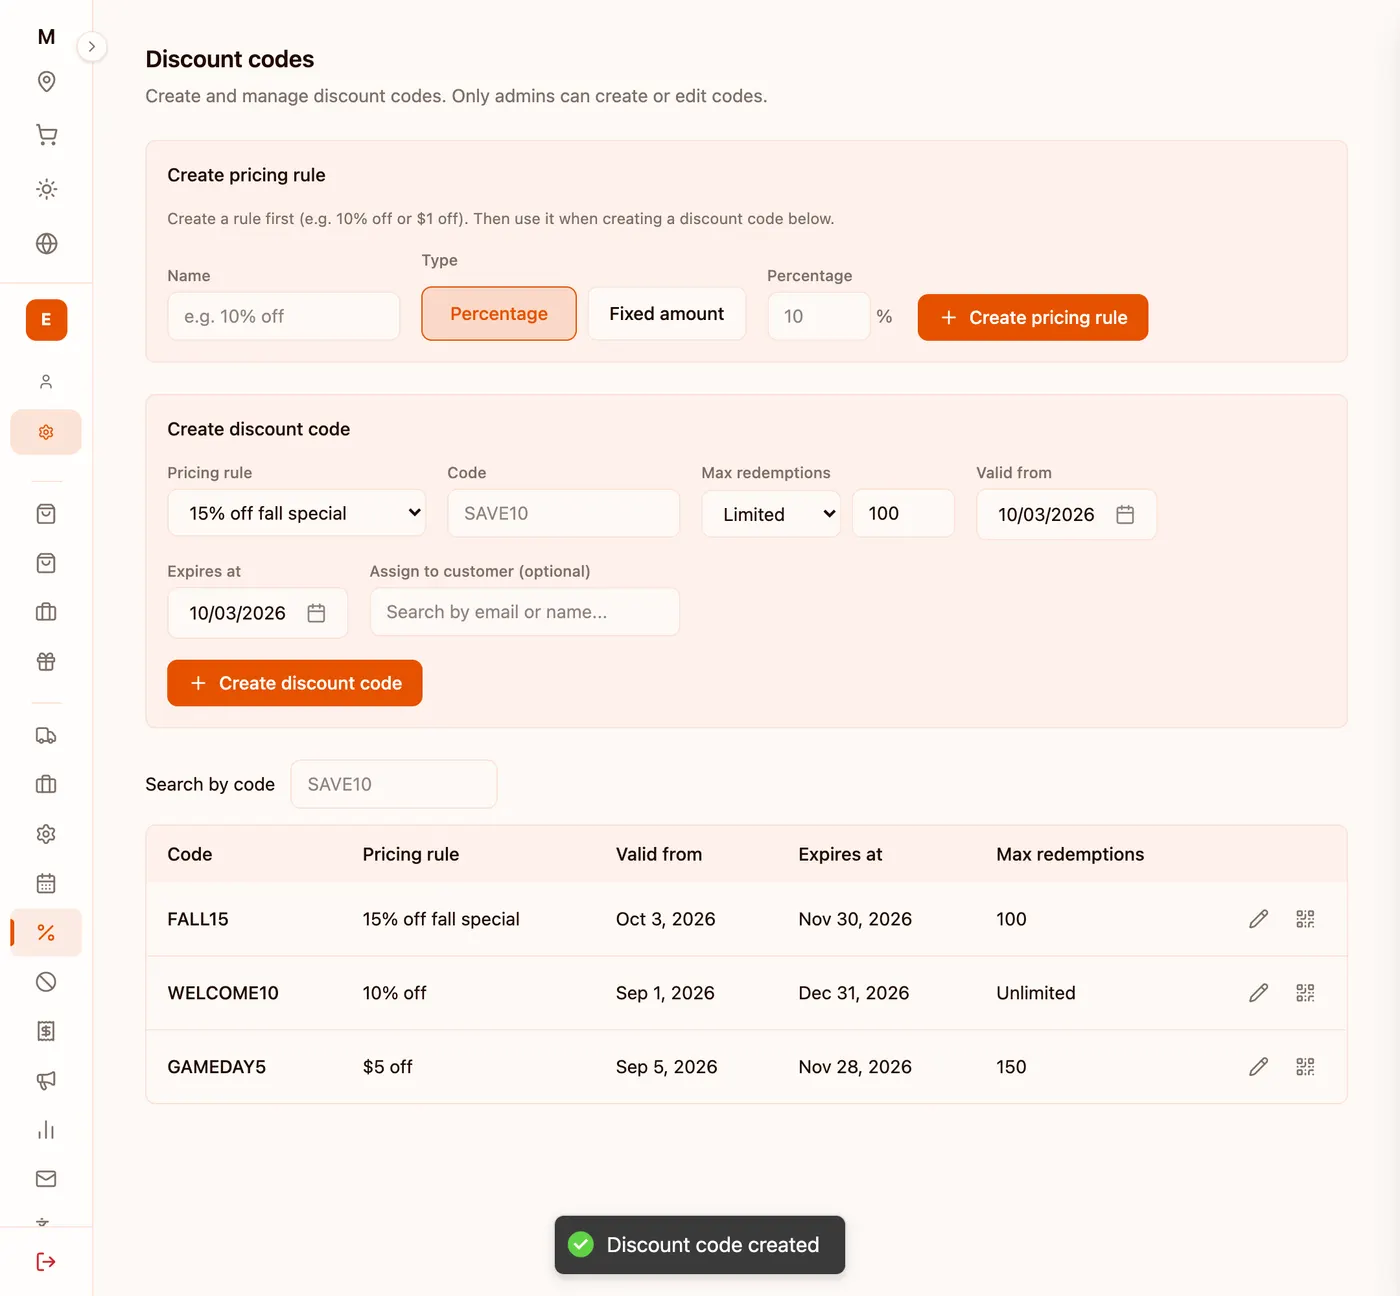Click the sun theme icon
The height and width of the screenshot is (1296, 1400).
46,189
